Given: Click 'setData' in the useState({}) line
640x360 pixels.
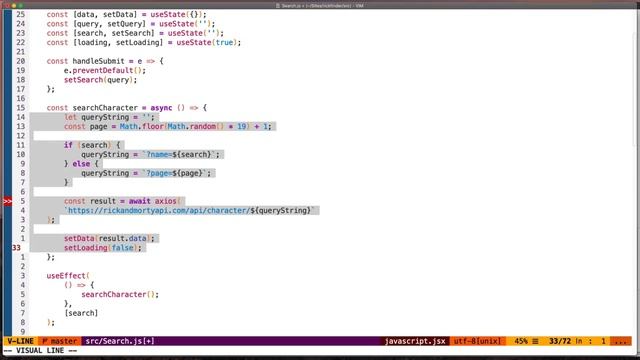Looking at the screenshot, I should tap(118, 14).
